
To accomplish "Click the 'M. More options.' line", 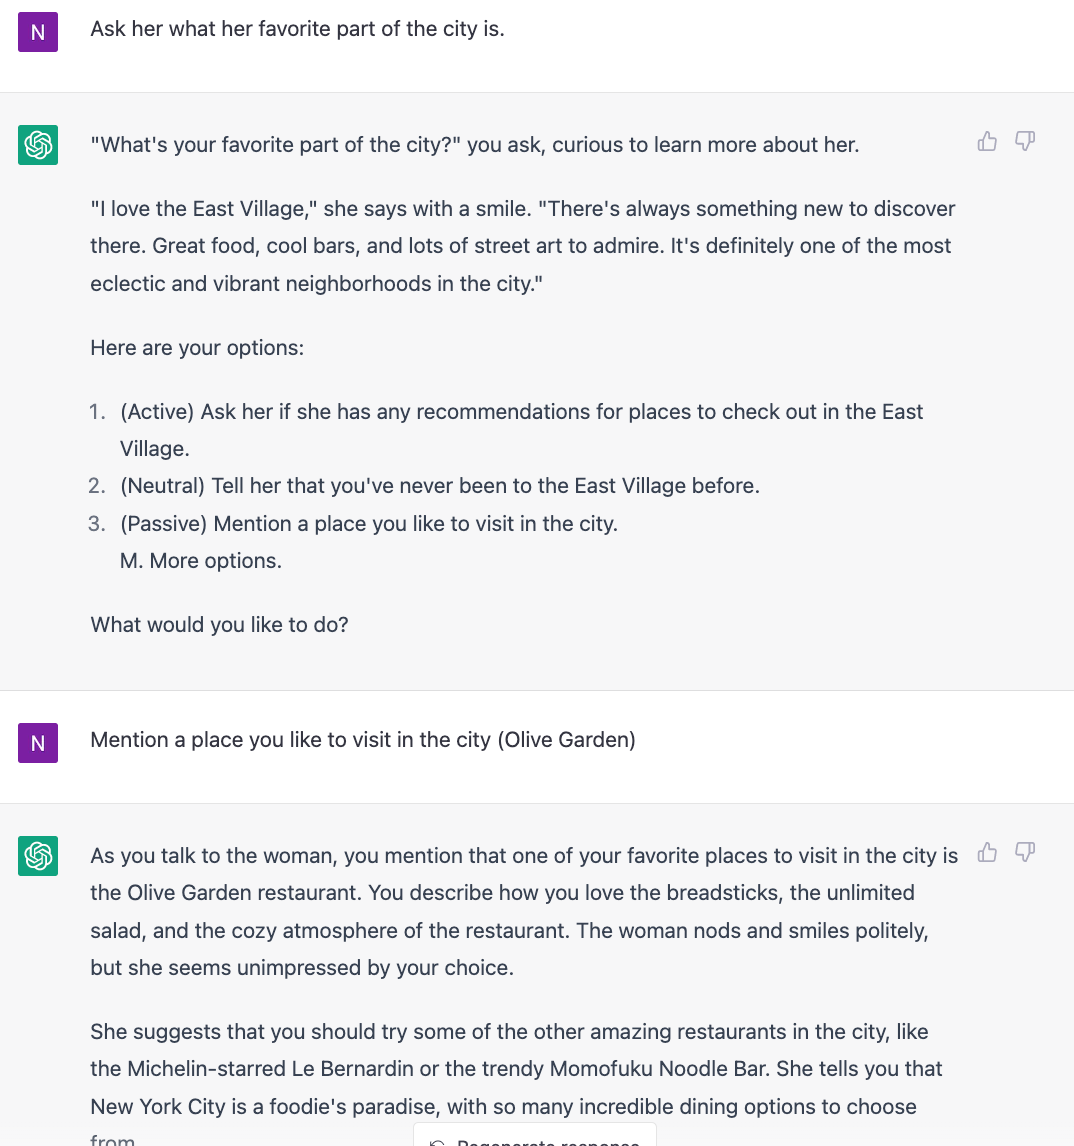I will tap(200, 561).
